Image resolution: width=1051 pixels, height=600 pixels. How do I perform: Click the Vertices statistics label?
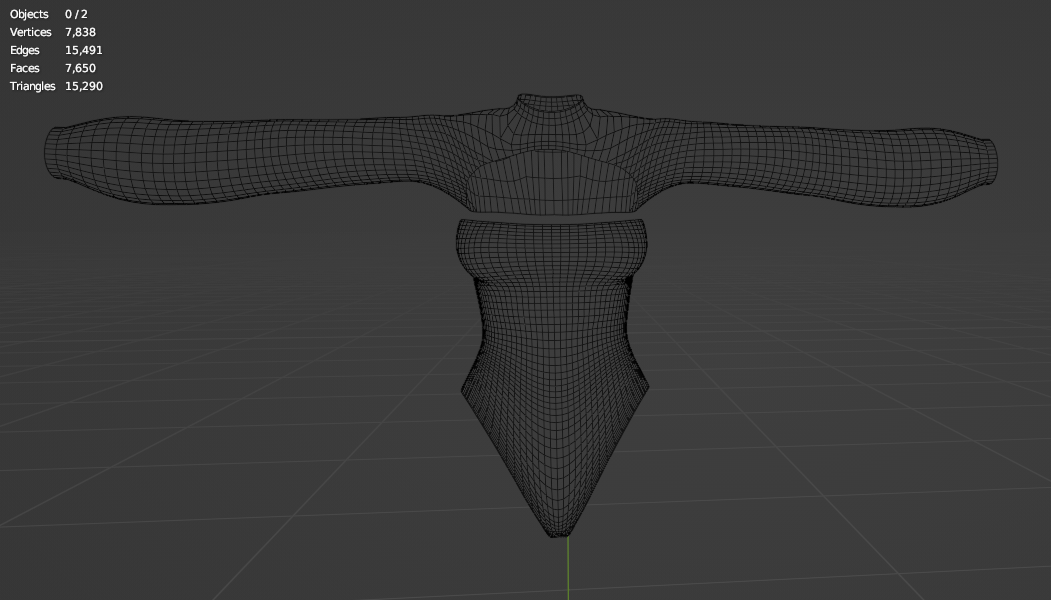tap(31, 32)
